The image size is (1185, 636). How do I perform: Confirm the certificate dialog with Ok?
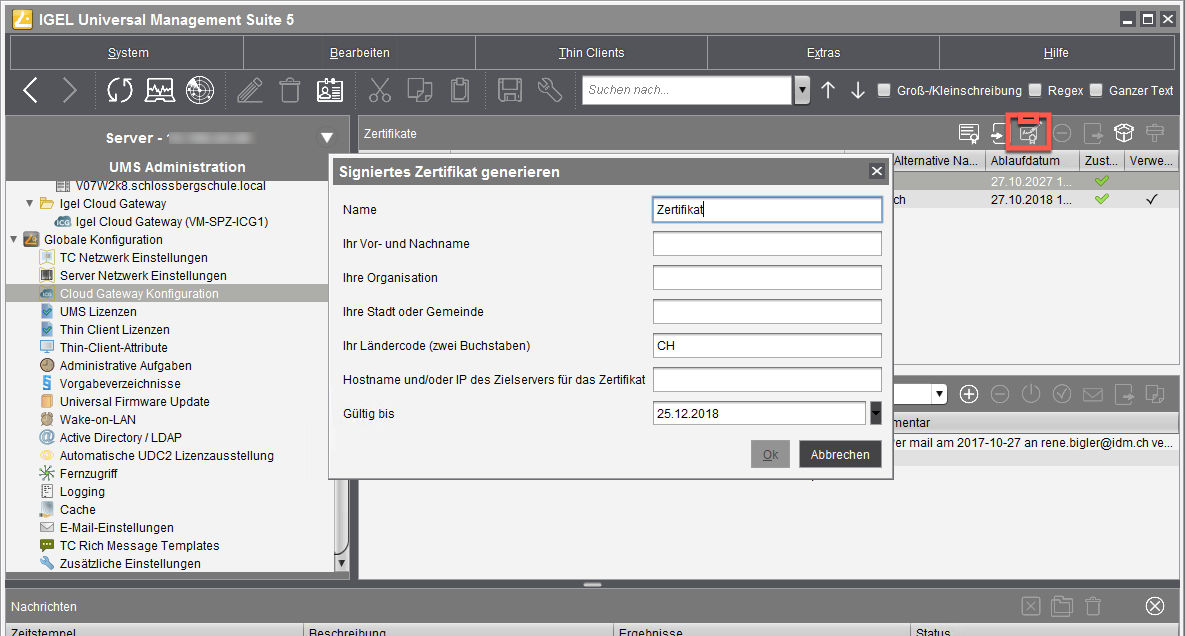pyautogui.click(x=770, y=454)
